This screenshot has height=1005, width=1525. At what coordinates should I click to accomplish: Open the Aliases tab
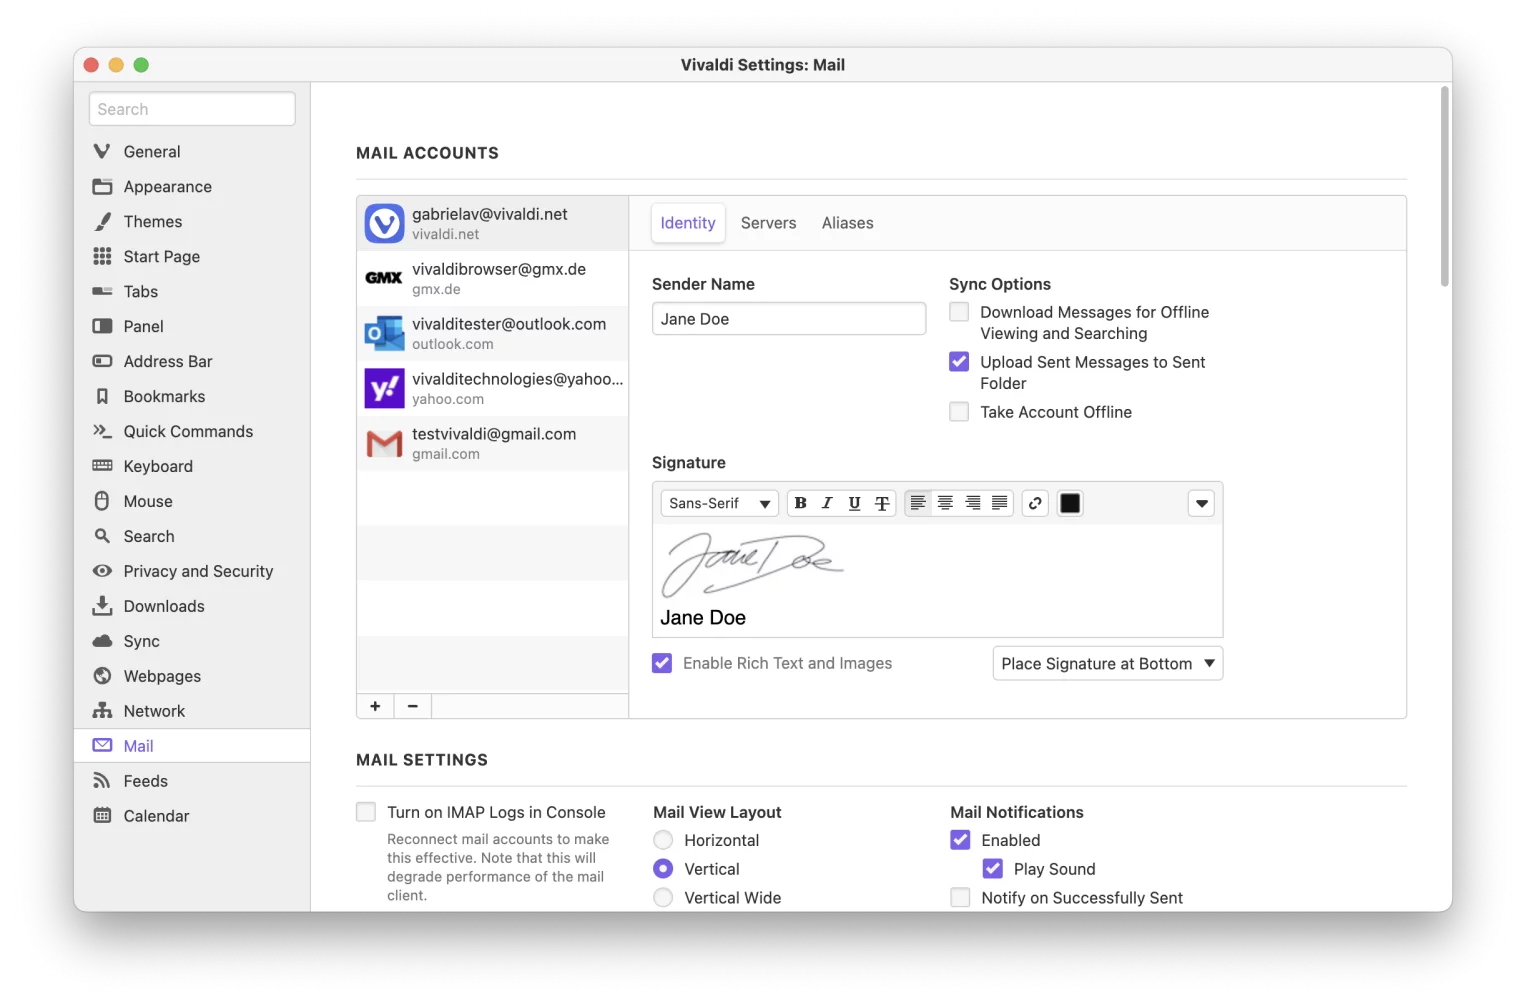tap(847, 223)
